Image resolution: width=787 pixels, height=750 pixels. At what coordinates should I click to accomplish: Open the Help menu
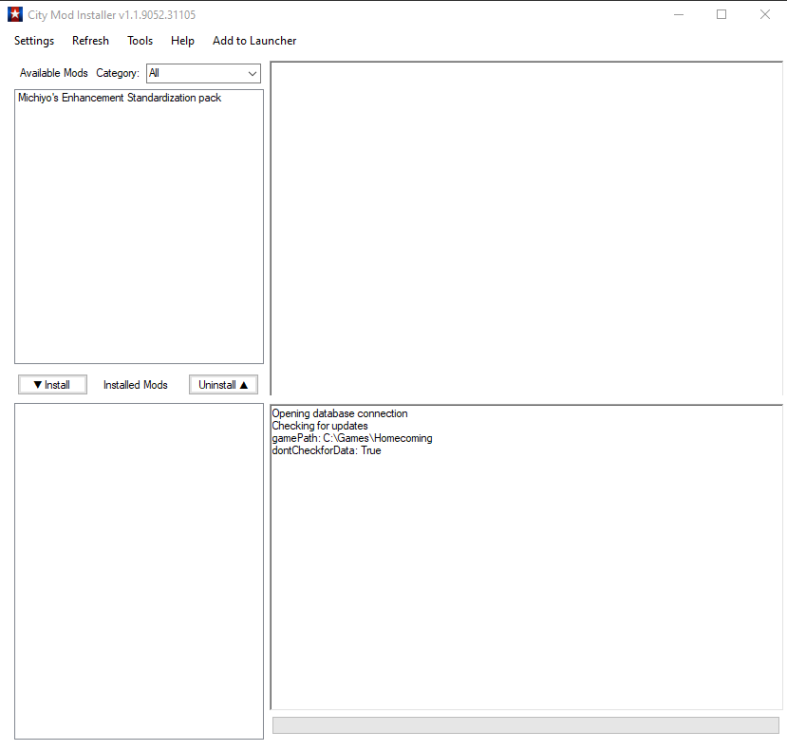point(183,41)
